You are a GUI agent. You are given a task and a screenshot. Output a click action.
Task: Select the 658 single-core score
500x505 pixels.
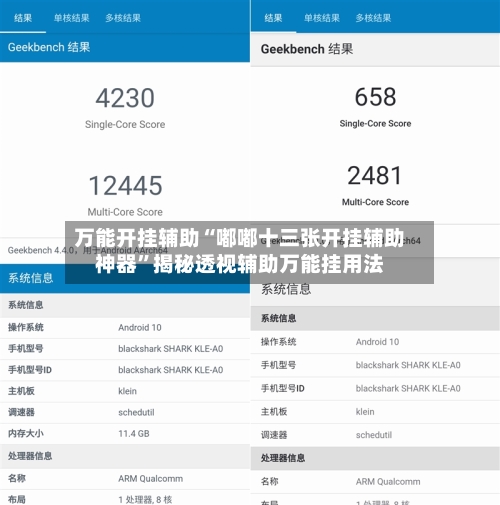(375, 97)
